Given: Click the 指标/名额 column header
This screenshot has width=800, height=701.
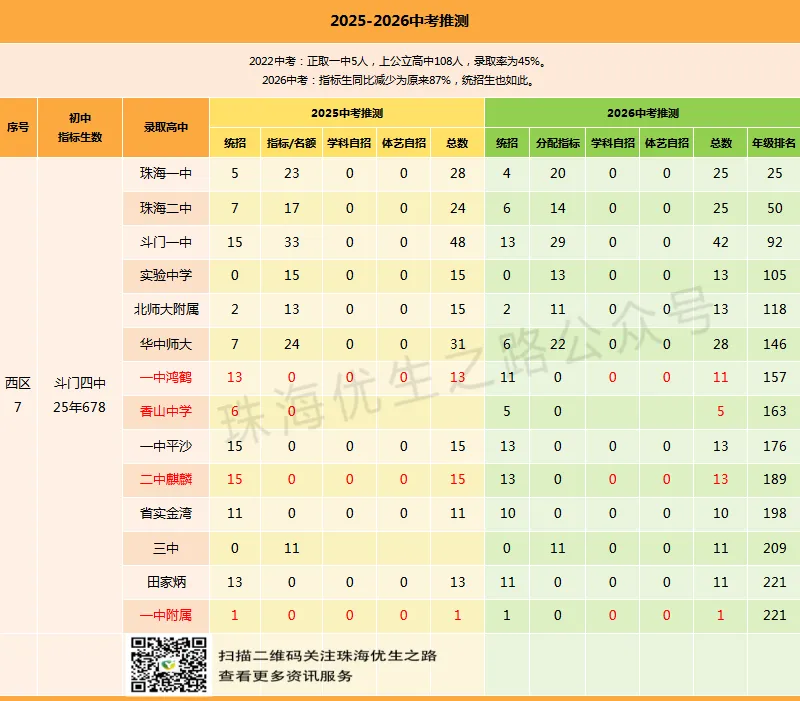Looking at the screenshot, I should 291,143.
